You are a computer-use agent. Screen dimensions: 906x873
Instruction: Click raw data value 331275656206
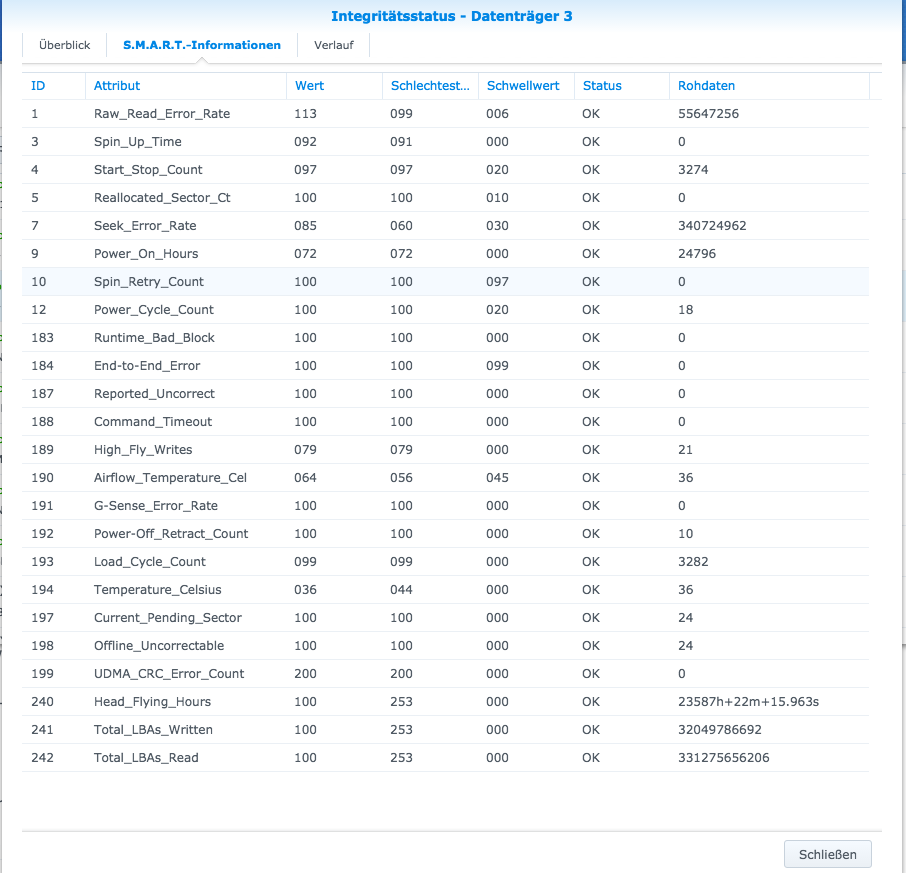(723, 758)
